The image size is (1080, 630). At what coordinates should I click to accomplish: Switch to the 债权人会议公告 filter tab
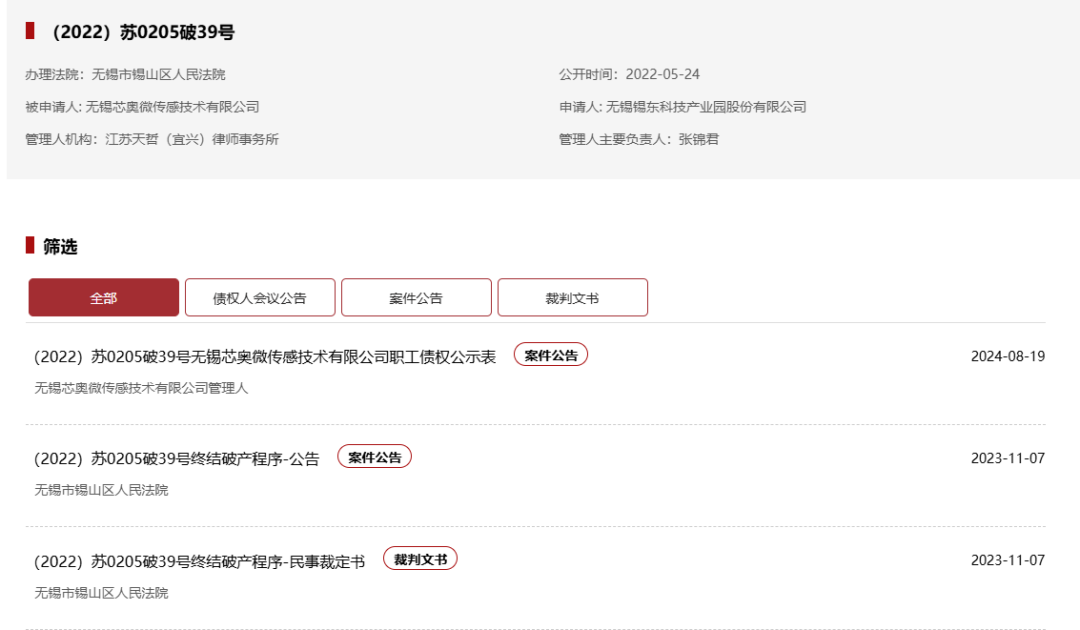coord(260,298)
